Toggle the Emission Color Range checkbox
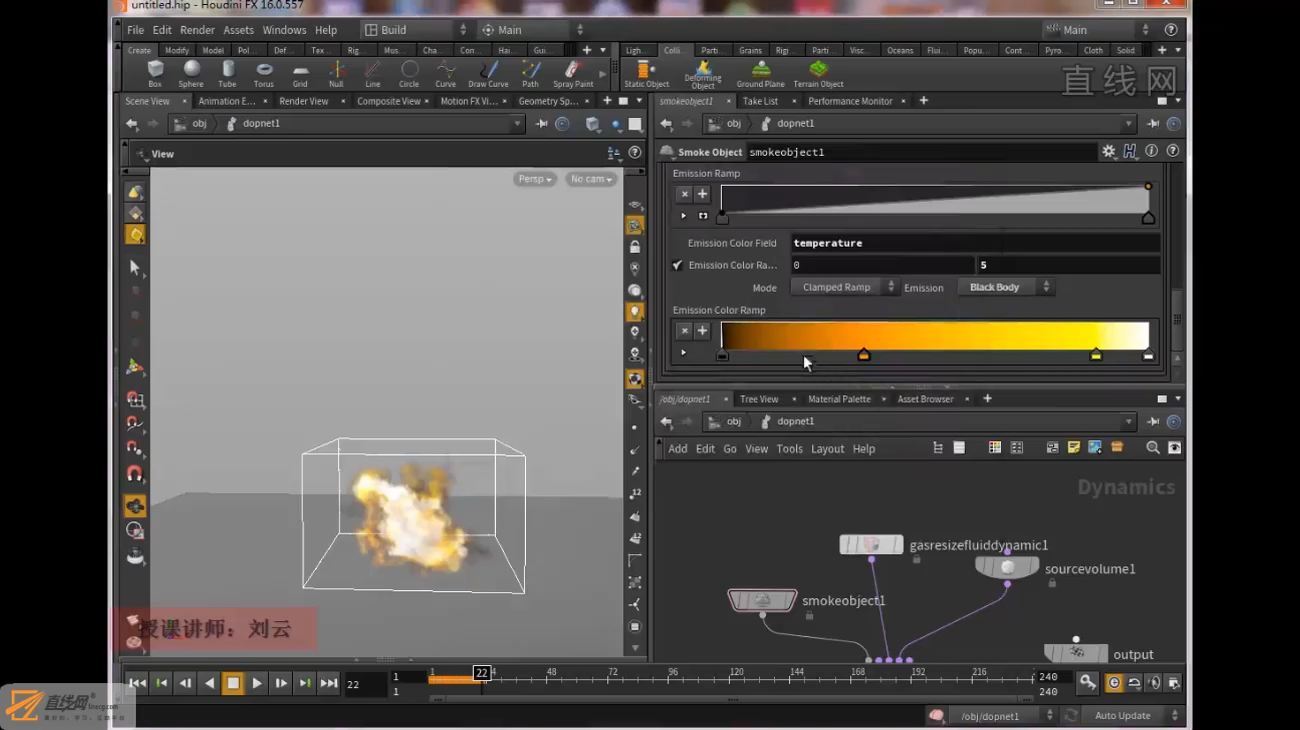The width and height of the screenshot is (1300, 730). [x=677, y=265]
